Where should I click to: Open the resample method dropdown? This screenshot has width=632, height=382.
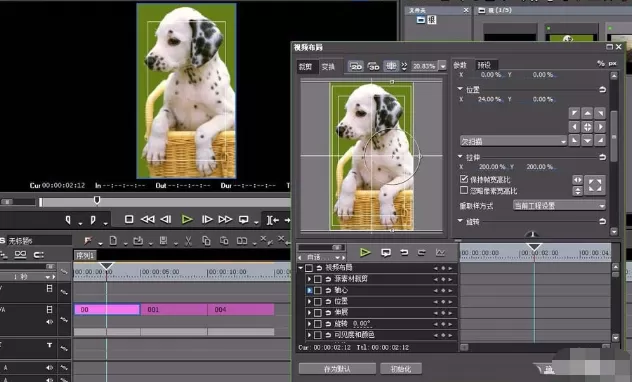[x=559, y=206]
